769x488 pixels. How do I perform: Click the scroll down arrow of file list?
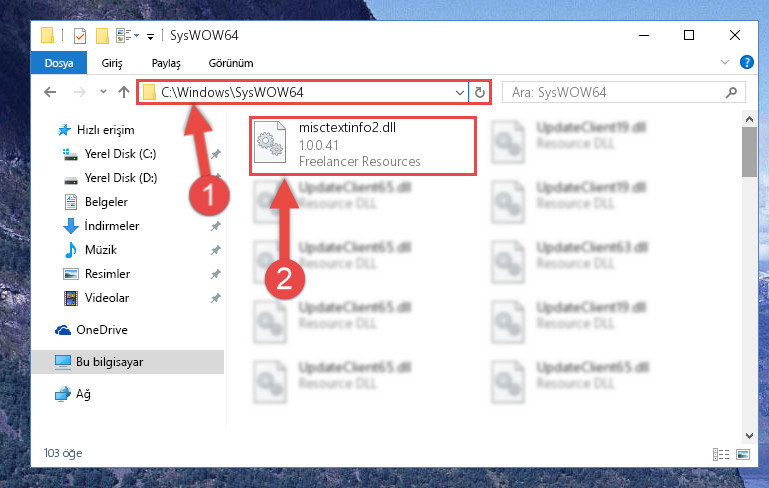pyautogui.click(x=749, y=435)
